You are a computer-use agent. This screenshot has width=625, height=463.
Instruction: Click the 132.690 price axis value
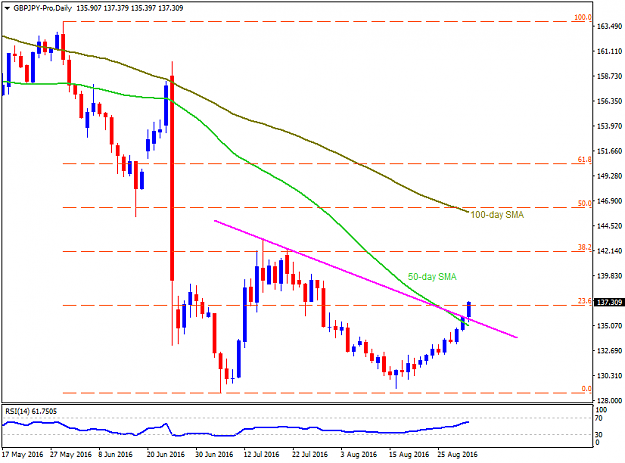tap(609, 351)
